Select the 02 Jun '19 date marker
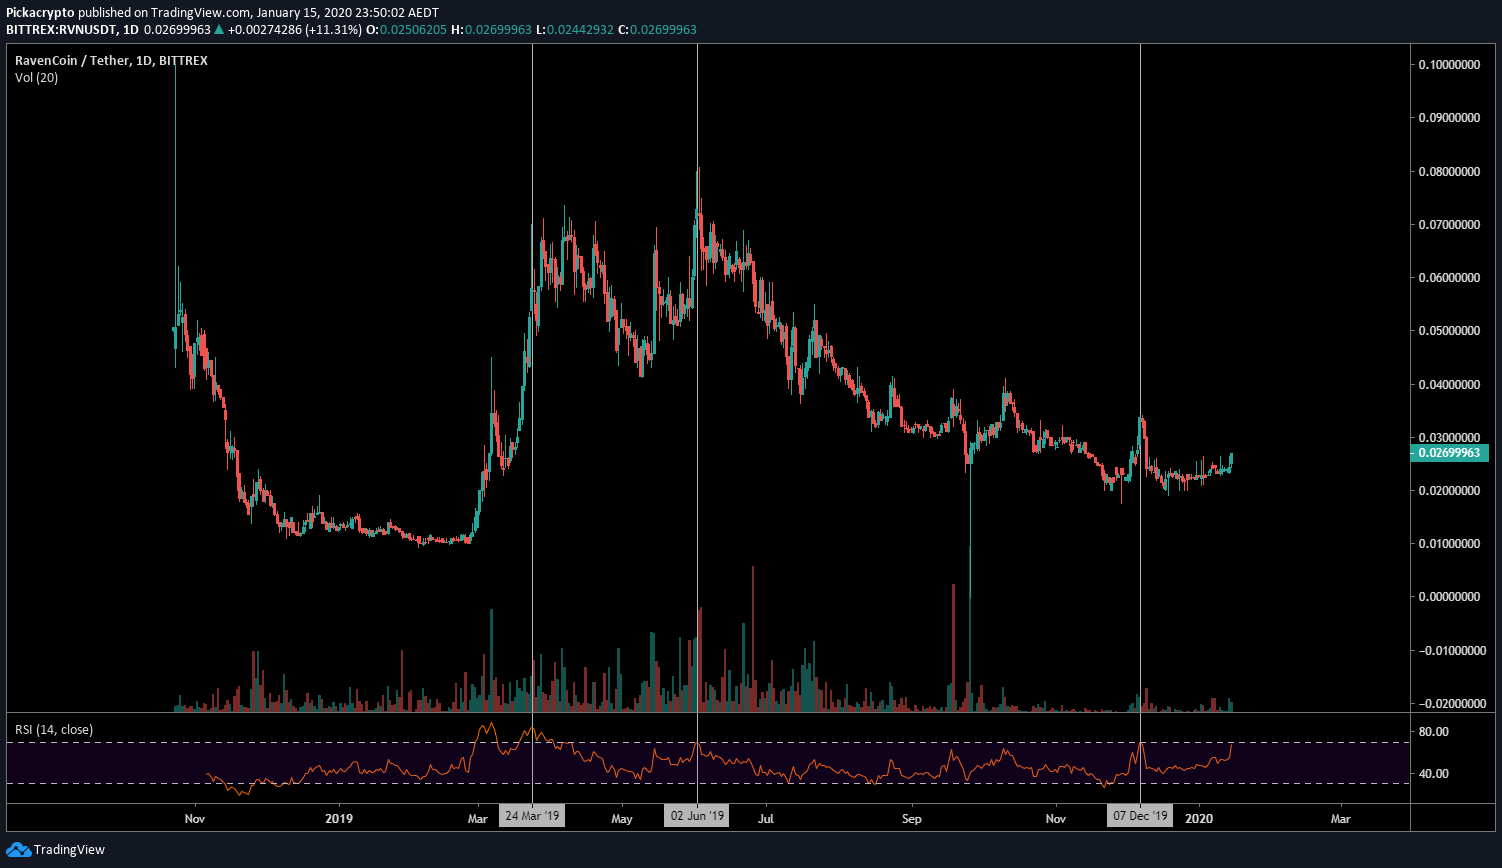 tap(697, 816)
